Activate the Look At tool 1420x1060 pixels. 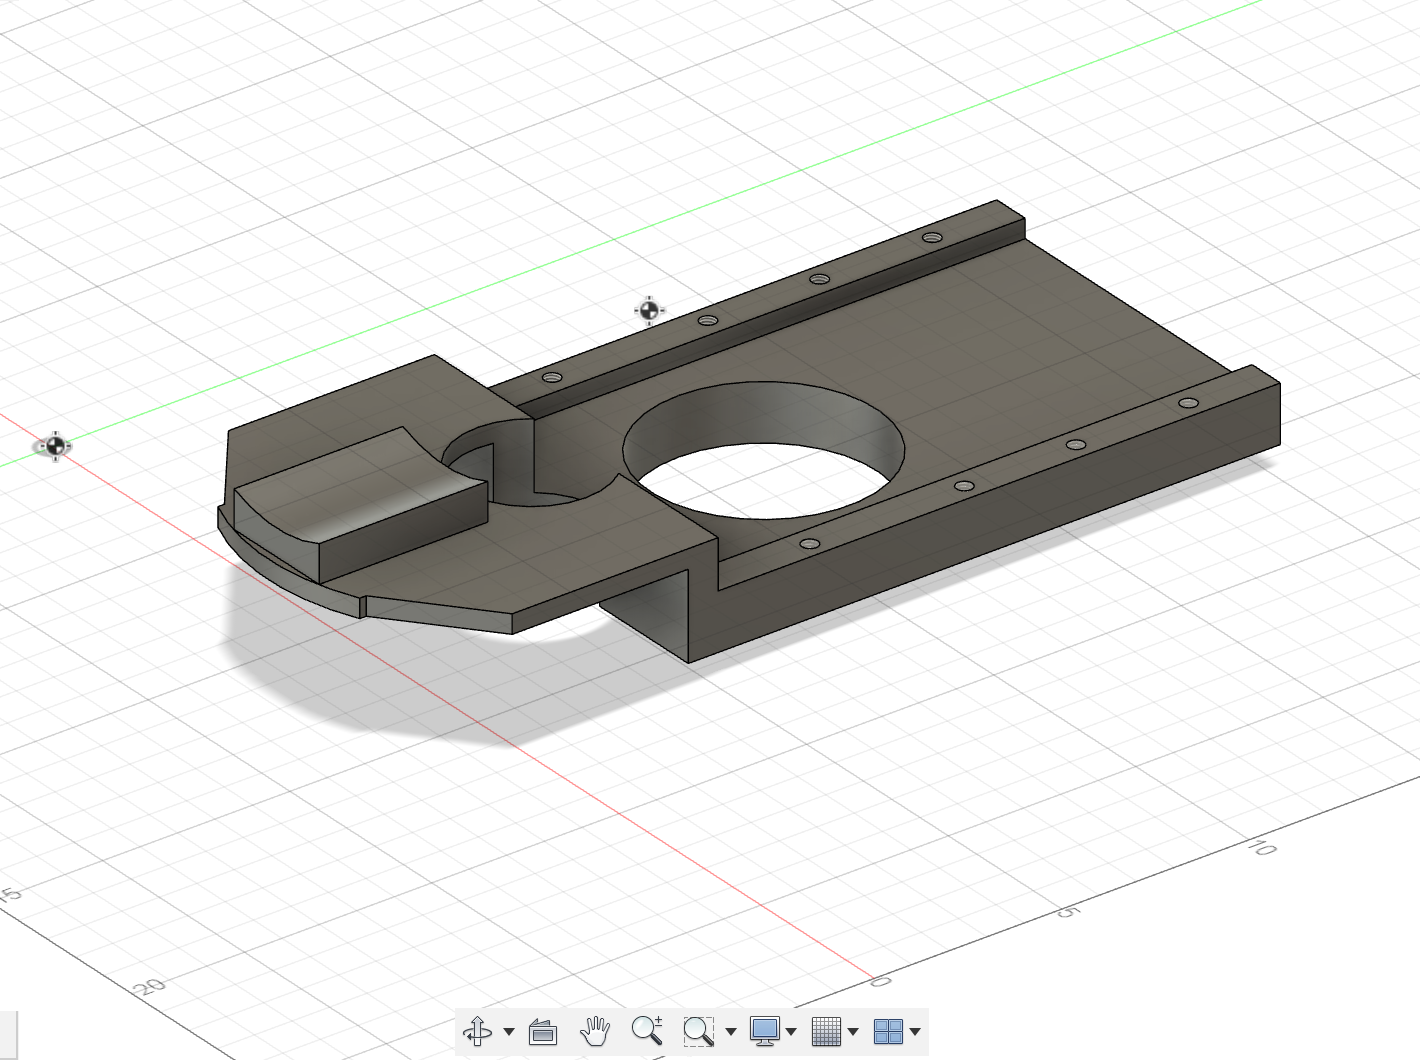[x=543, y=1031]
